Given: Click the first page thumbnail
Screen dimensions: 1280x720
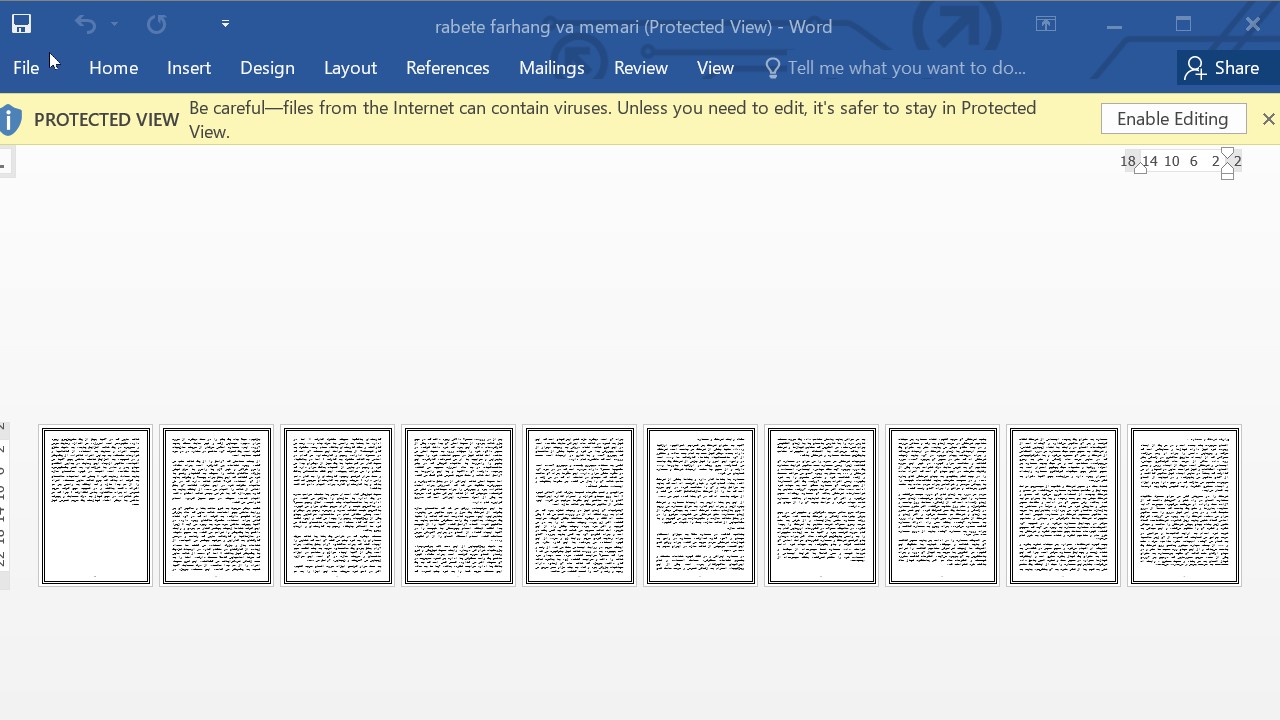Looking at the screenshot, I should pyautogui.click(x=96, y=506).
